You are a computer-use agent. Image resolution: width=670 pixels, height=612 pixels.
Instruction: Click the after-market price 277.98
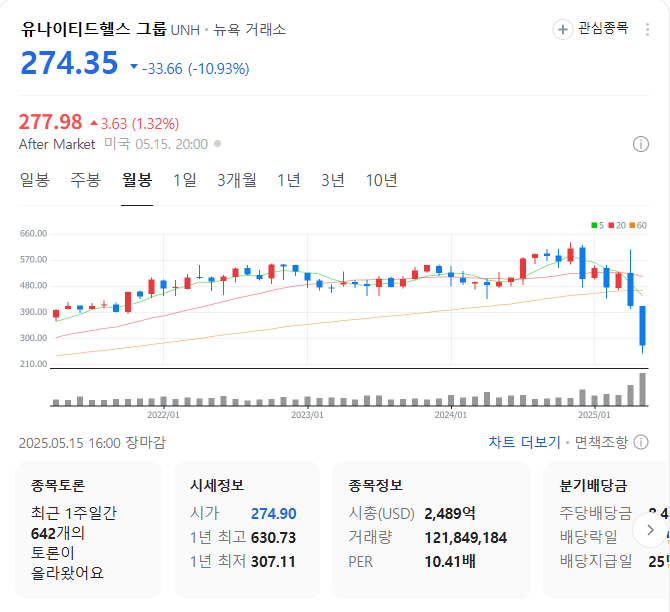point(50,122)
